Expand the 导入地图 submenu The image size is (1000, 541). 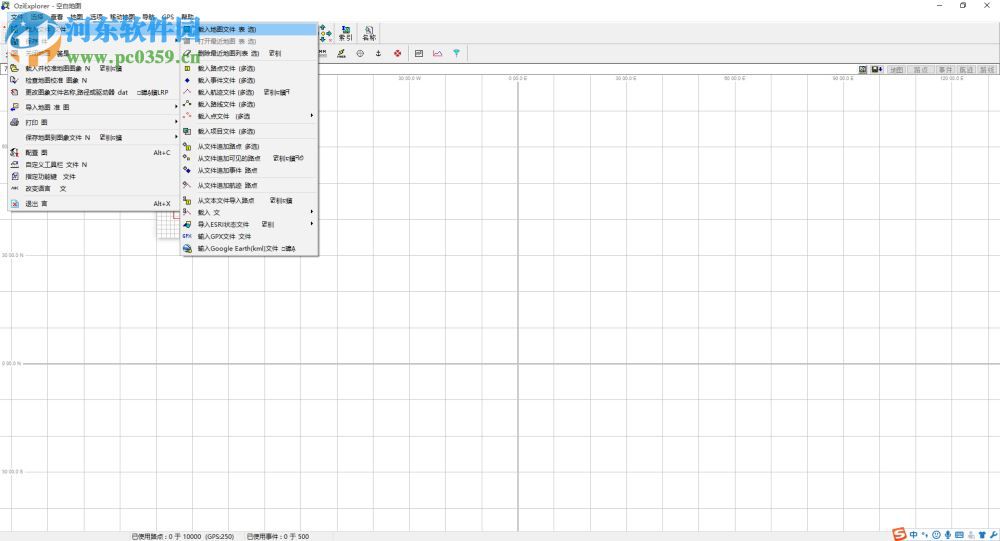tap(93, 107)
